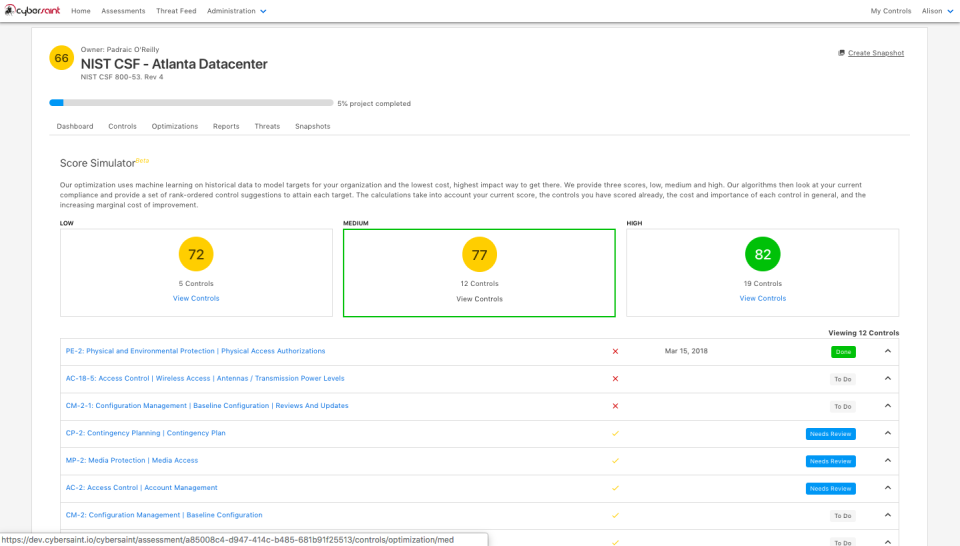The height and width of the screenshot is (546, 960).
Task: Open Assessments in top navigation
Action: pyautogui.click(x=123, y=11)
